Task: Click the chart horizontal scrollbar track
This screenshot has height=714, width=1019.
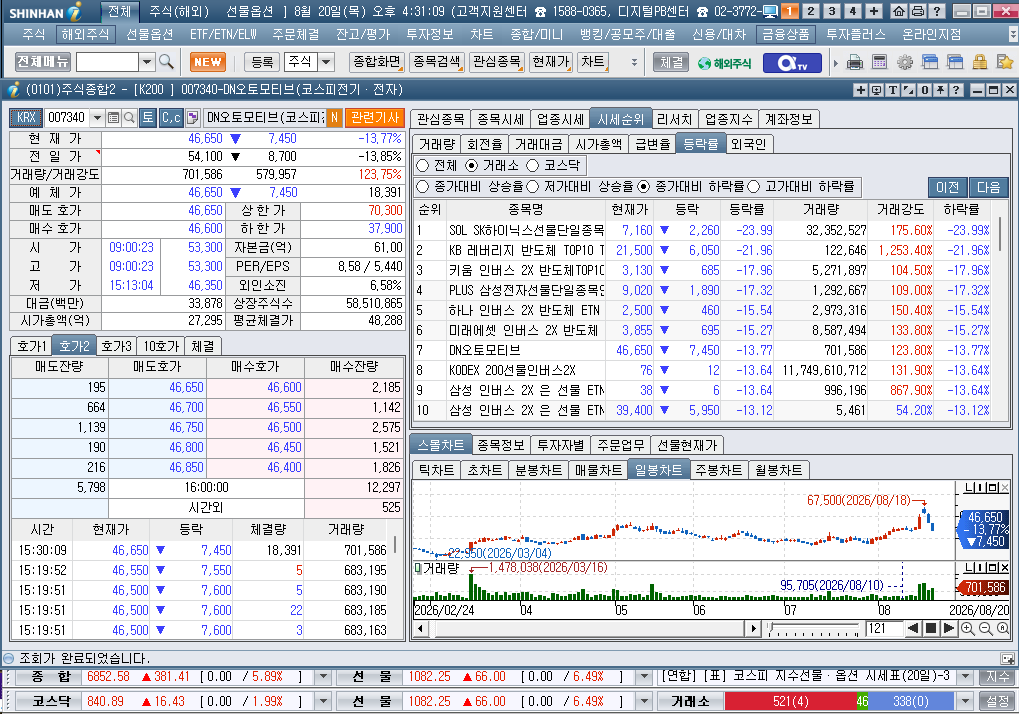Action: point(586,628)
